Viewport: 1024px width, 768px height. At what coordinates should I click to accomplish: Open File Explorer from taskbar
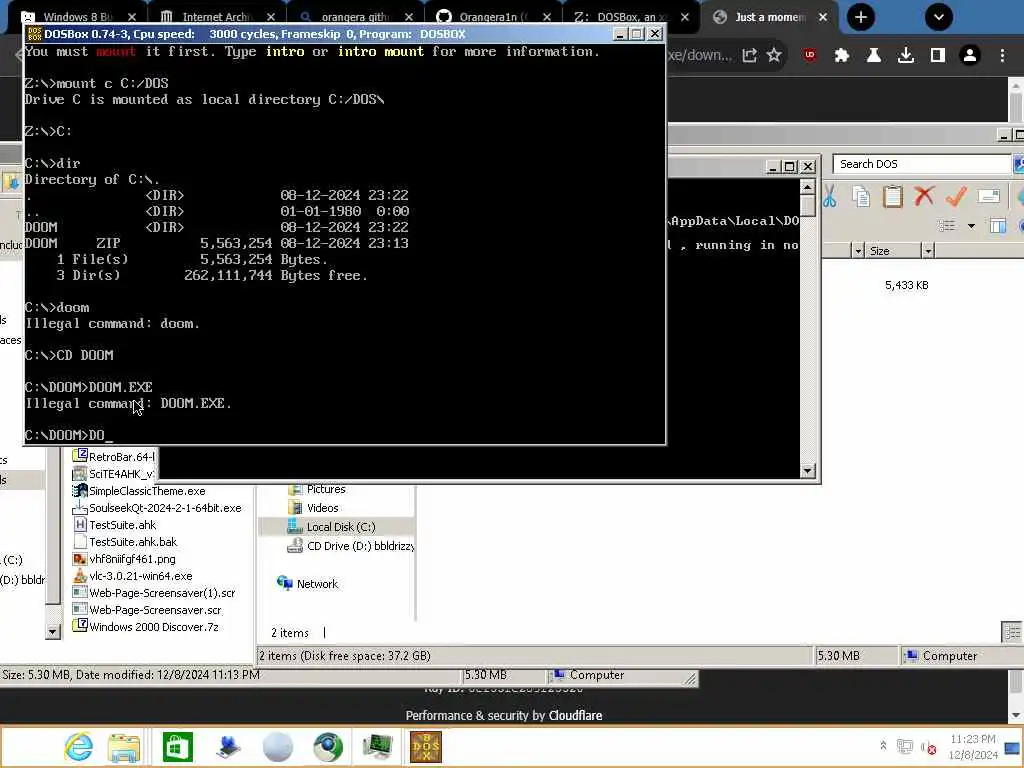click(124, 746)
